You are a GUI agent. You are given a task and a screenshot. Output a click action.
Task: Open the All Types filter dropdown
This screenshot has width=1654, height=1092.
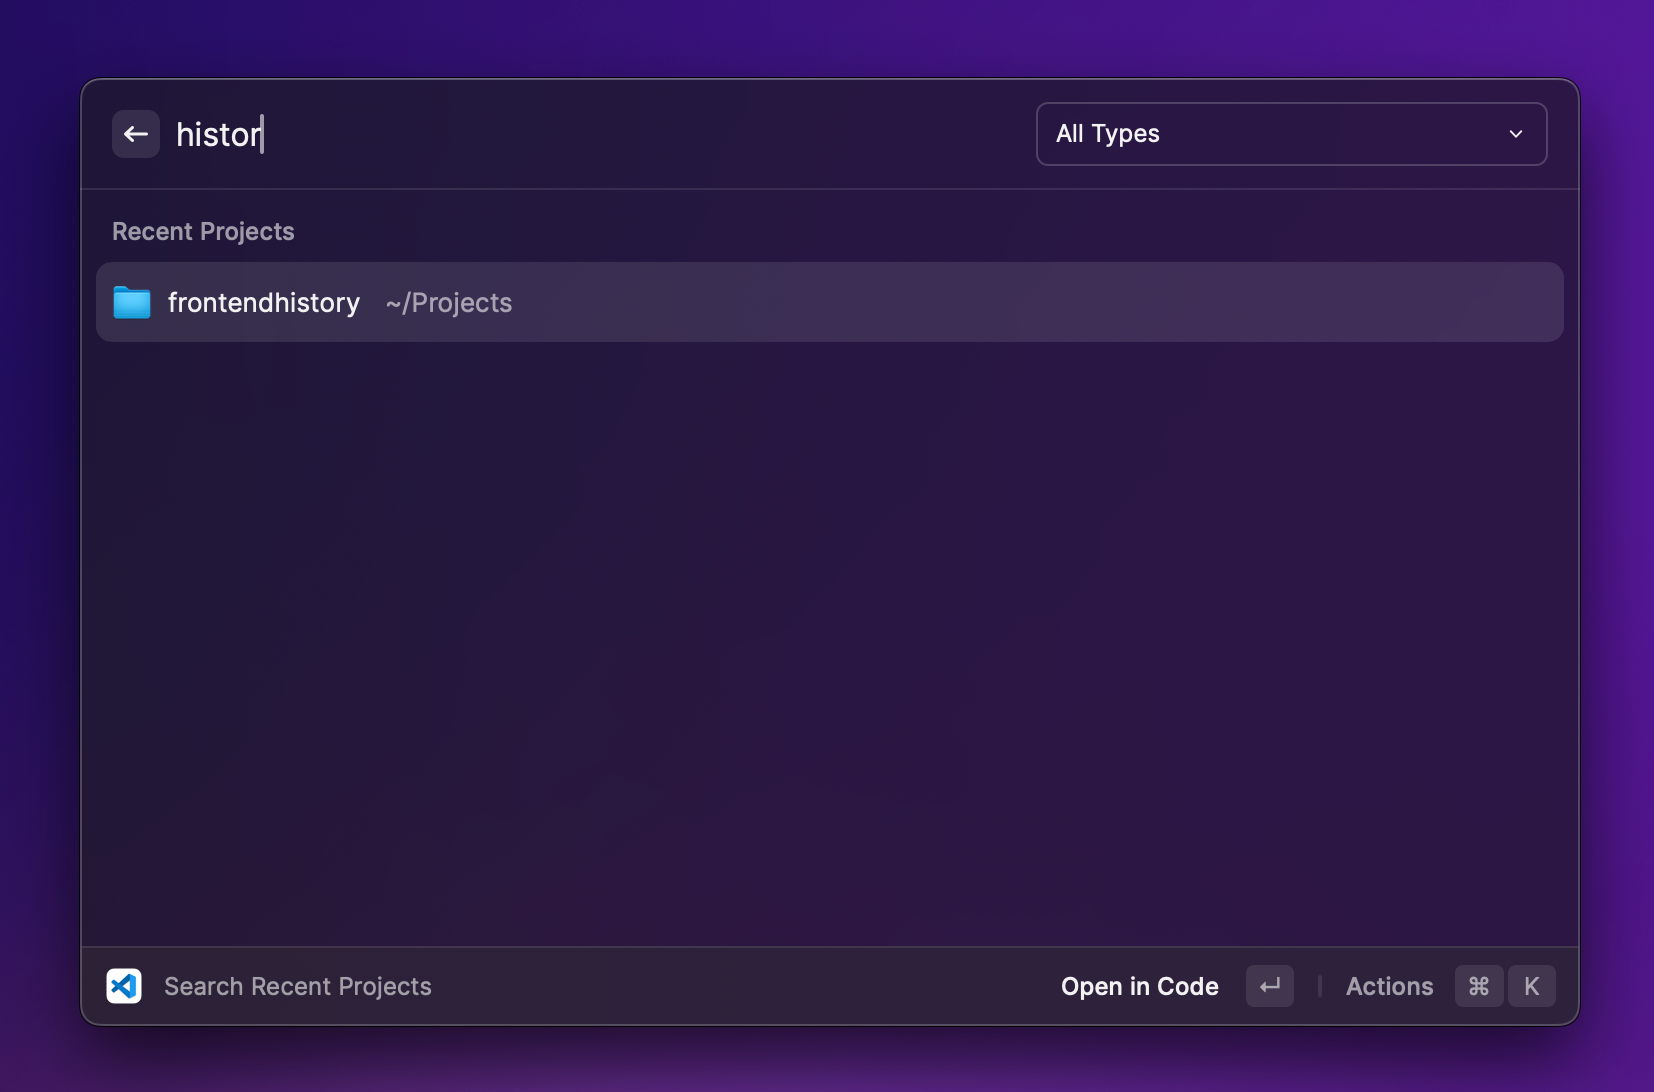pos(1289,133)
